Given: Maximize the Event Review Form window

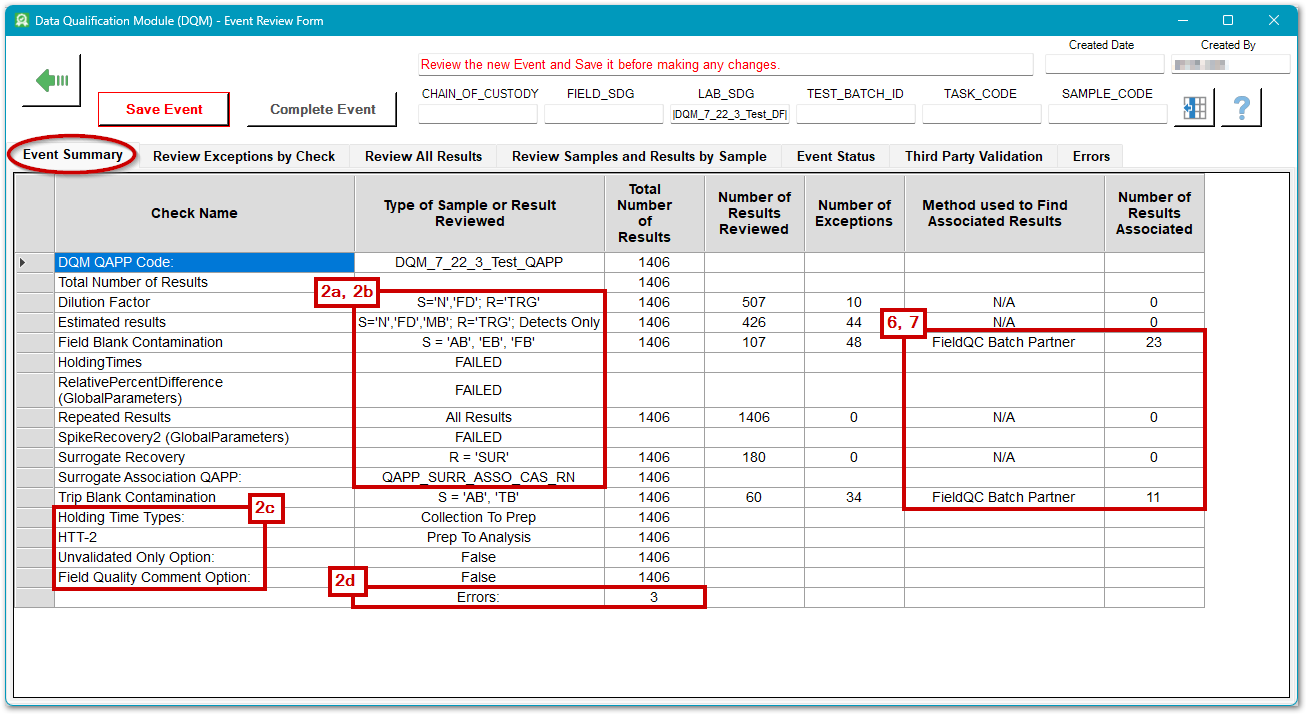Looking at the screenshot, I should point(1228,20).
